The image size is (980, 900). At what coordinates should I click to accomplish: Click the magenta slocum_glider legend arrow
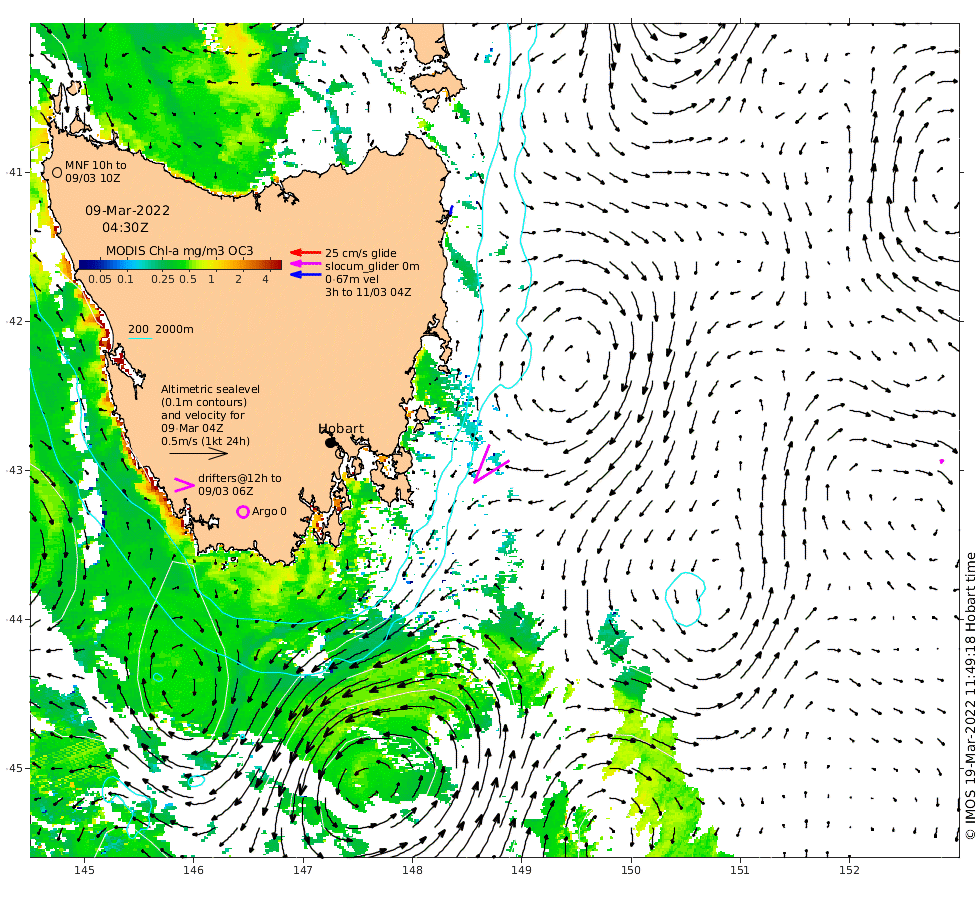click(x=305, y=264)
